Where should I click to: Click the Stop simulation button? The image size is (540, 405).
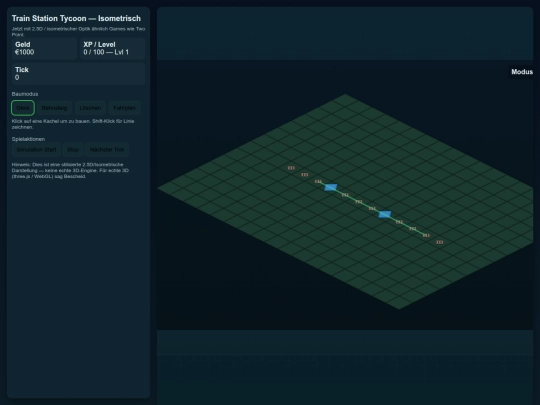[x=73, y=149]
